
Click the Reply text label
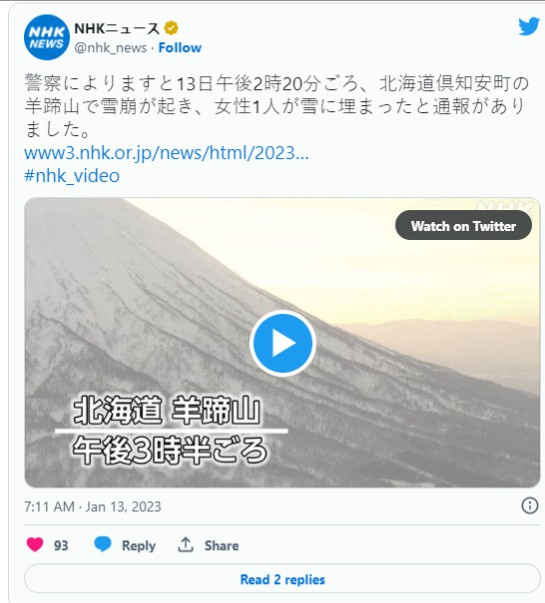click(138, 545)
